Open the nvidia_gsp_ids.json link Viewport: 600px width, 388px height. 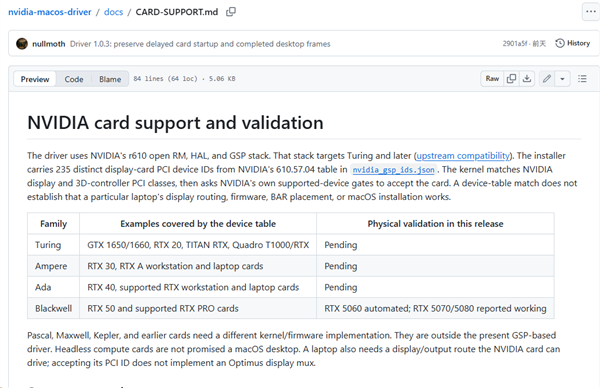pos(393,170)
